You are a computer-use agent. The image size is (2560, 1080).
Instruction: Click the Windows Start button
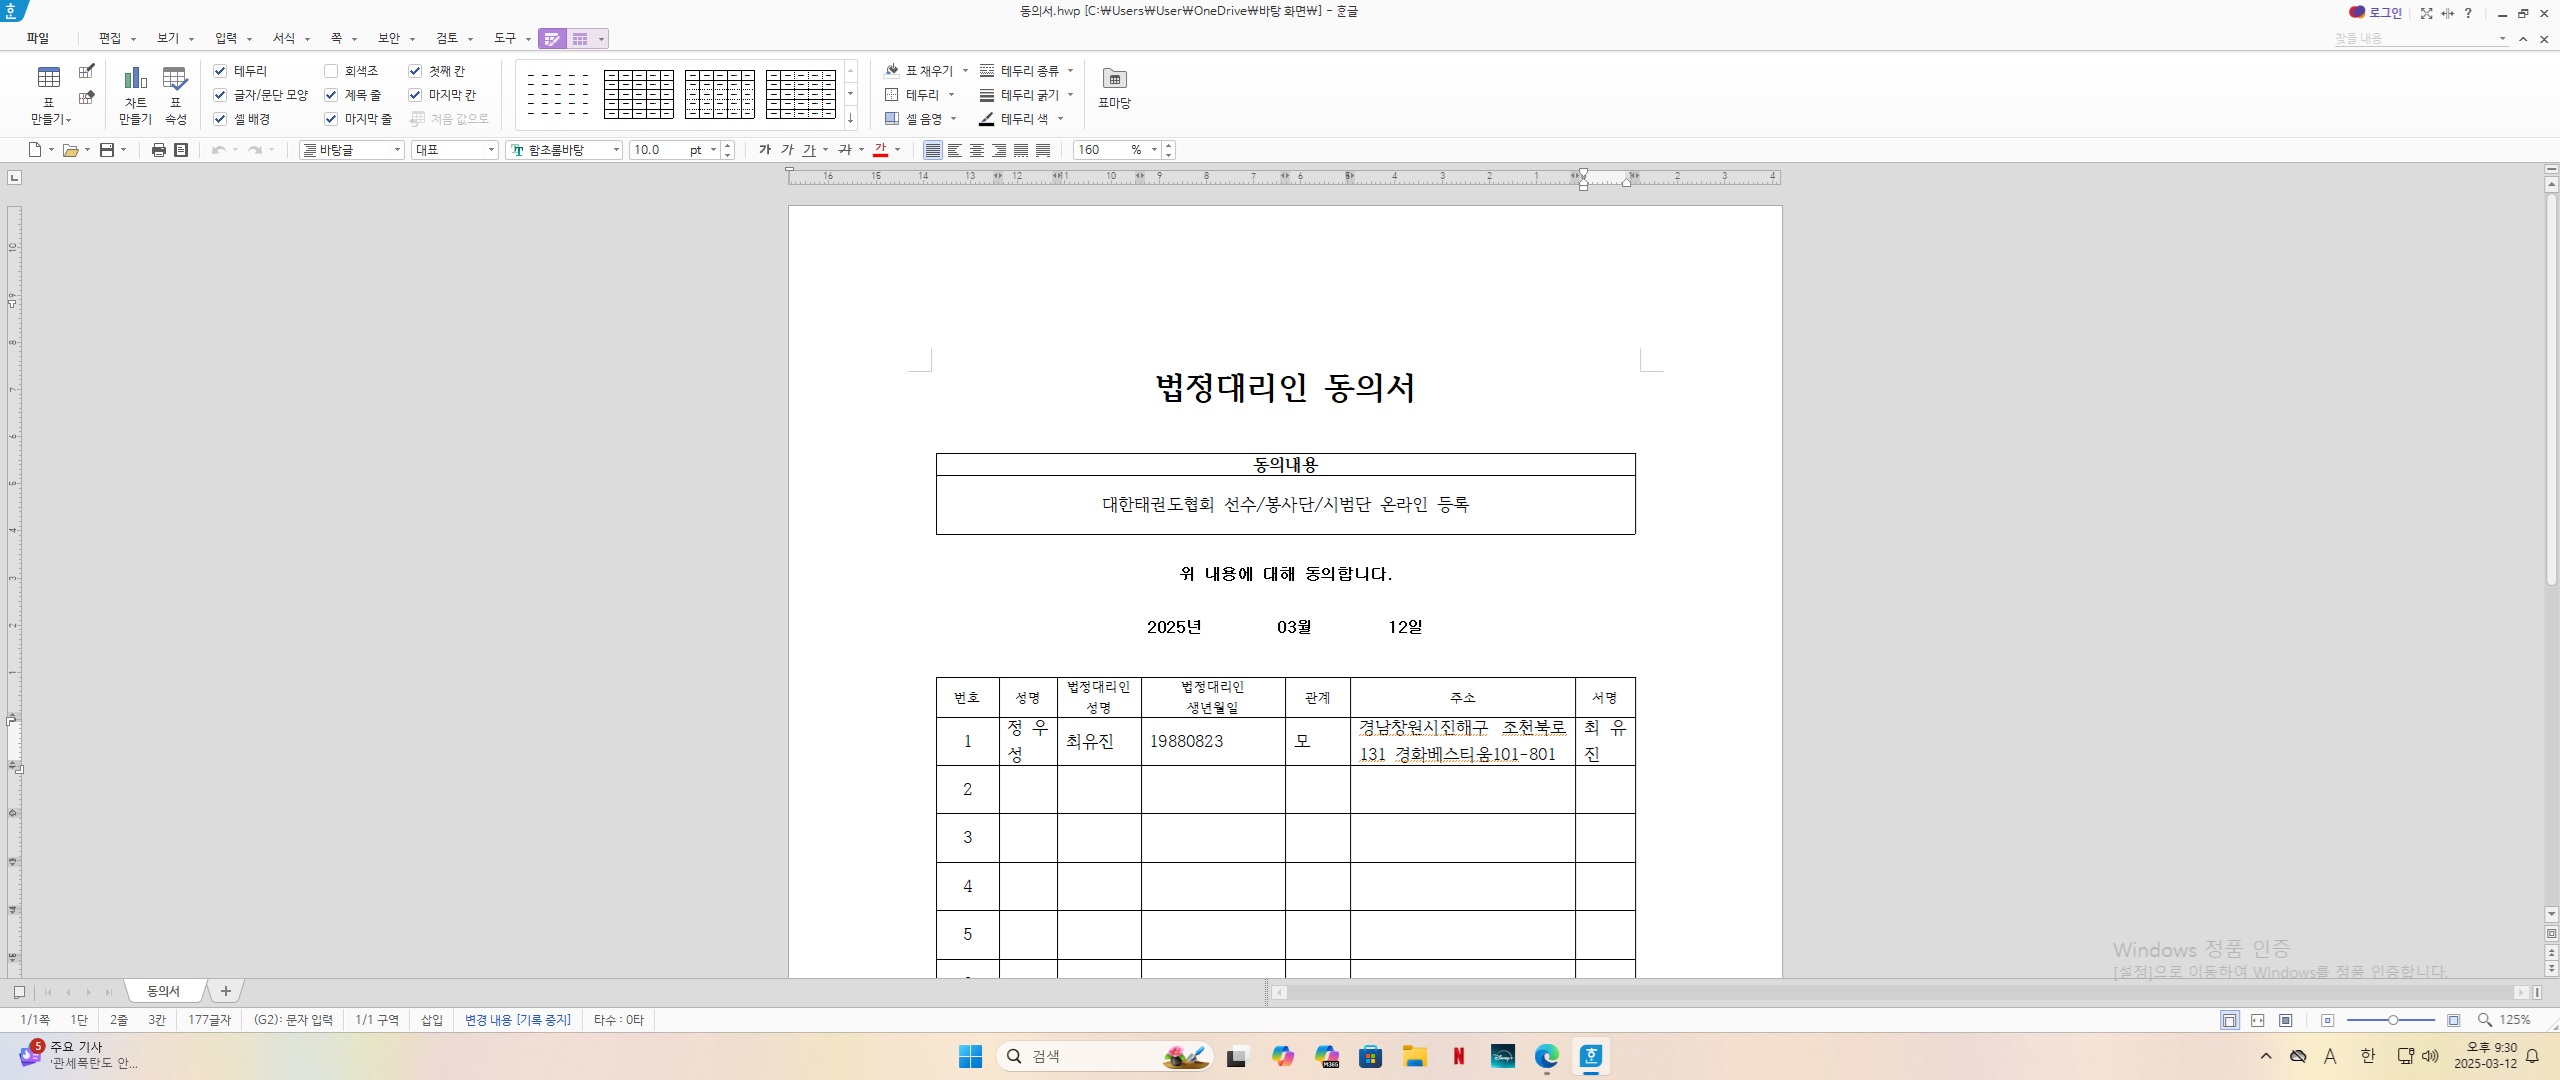tap(970, 1056)
